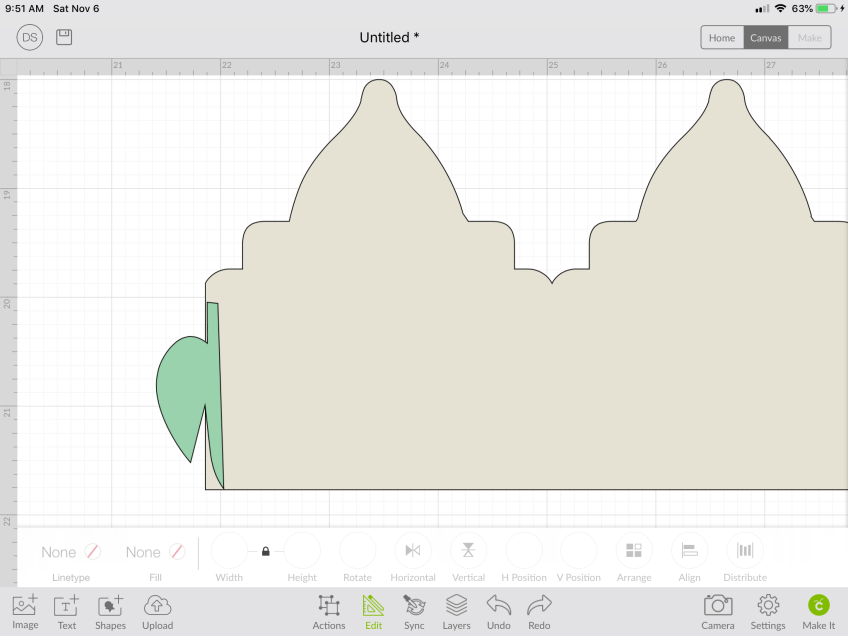Toggle the size aspect ratio lock

265,551
